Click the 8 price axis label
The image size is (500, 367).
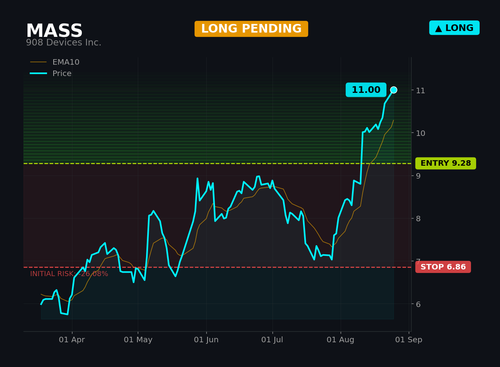[418, 219]
